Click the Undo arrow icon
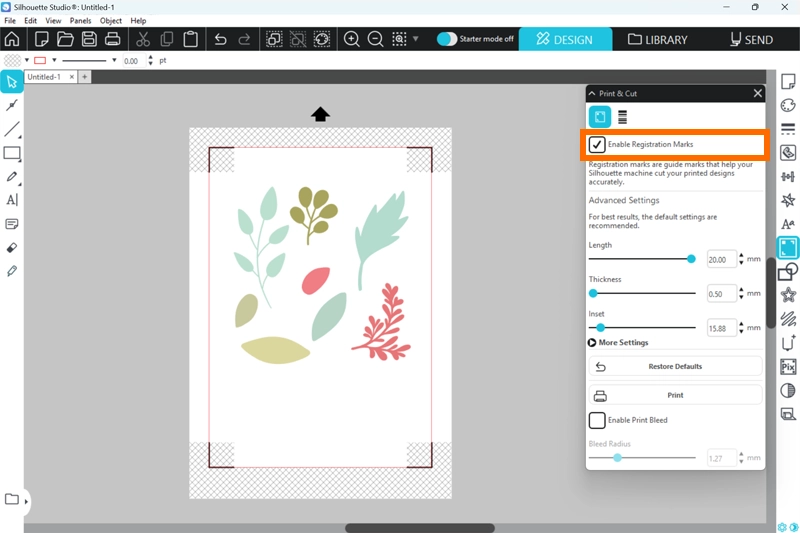The height and width of the screenshot is (533, 800). tap(220, 39)
